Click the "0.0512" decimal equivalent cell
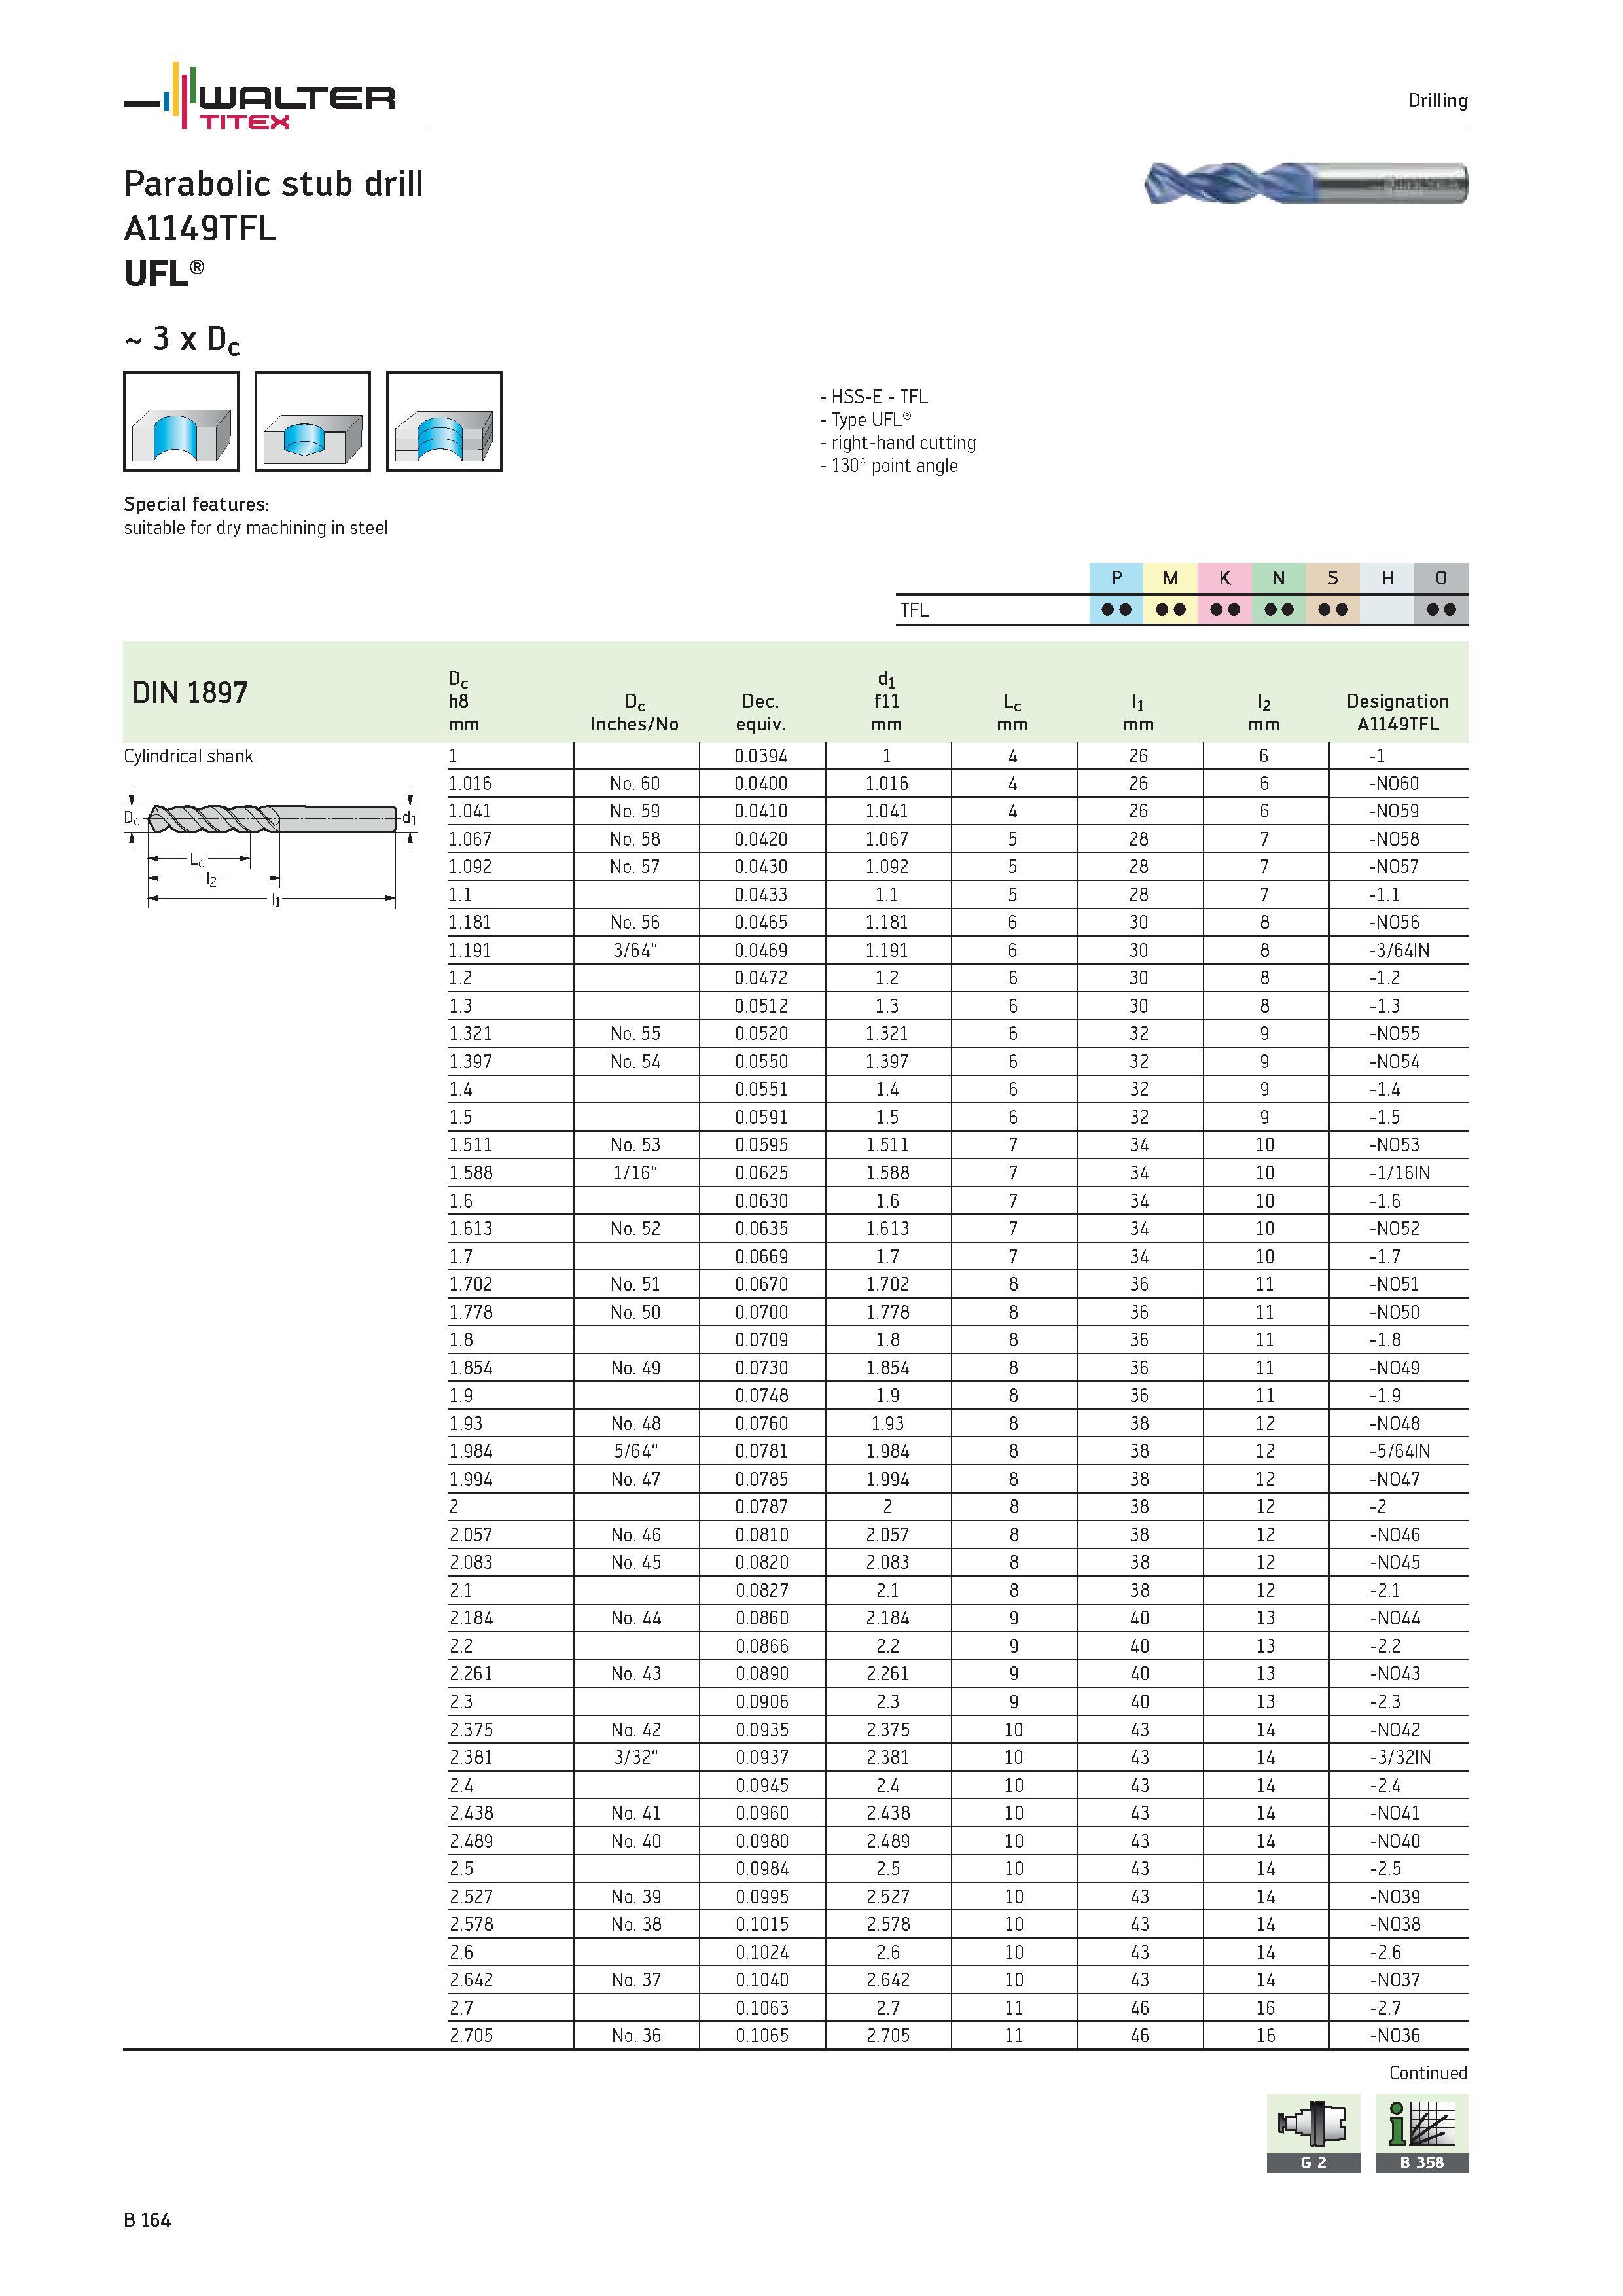This screenshot has width=1623, height=2296. [761, 1007]
